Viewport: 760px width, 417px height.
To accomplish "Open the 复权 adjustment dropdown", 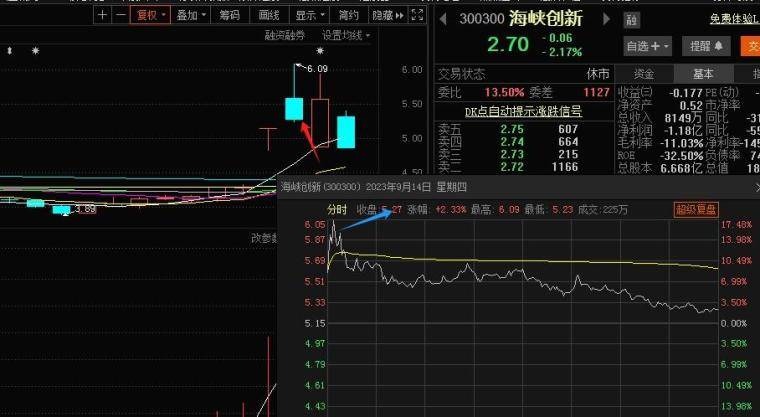I will tap(150, 16).
